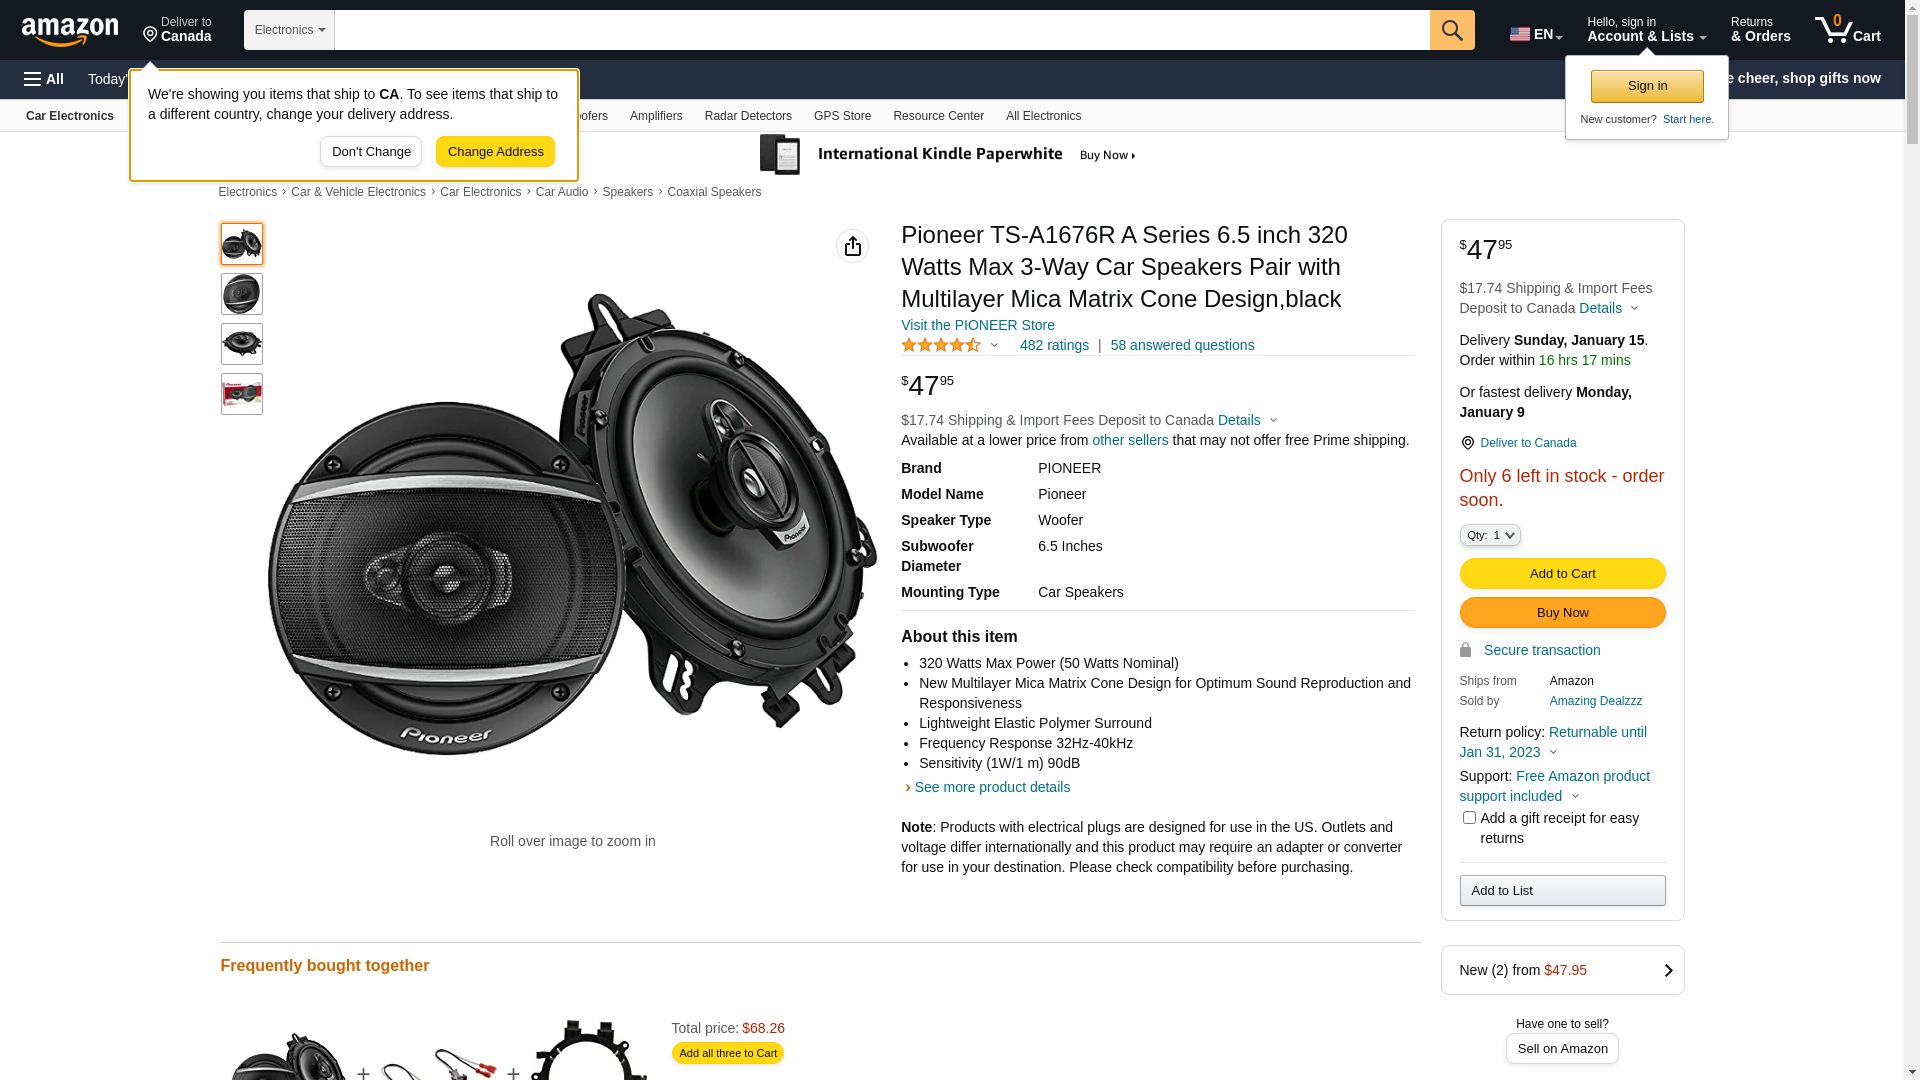Open the Electronics search category dropdown

click(x=289, y=30)
